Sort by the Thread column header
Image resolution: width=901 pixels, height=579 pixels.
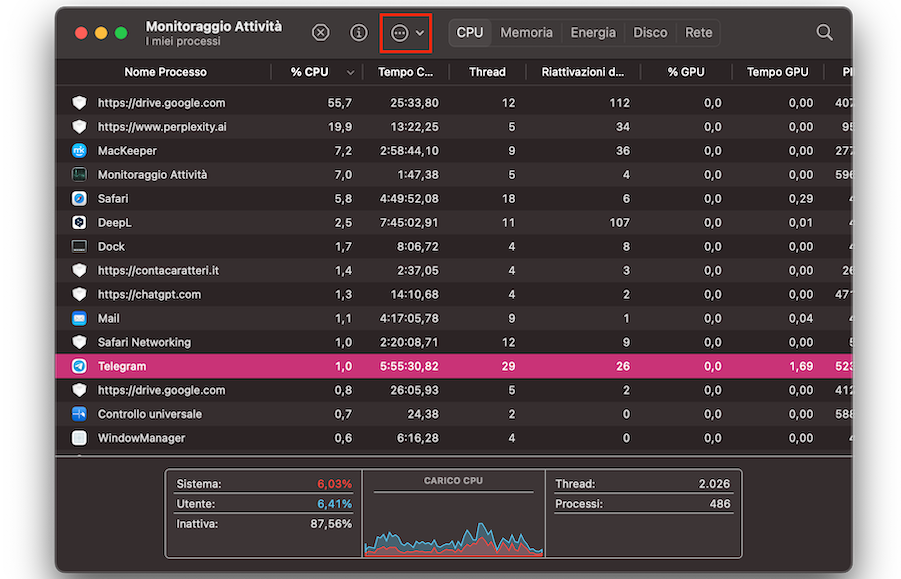487,72
